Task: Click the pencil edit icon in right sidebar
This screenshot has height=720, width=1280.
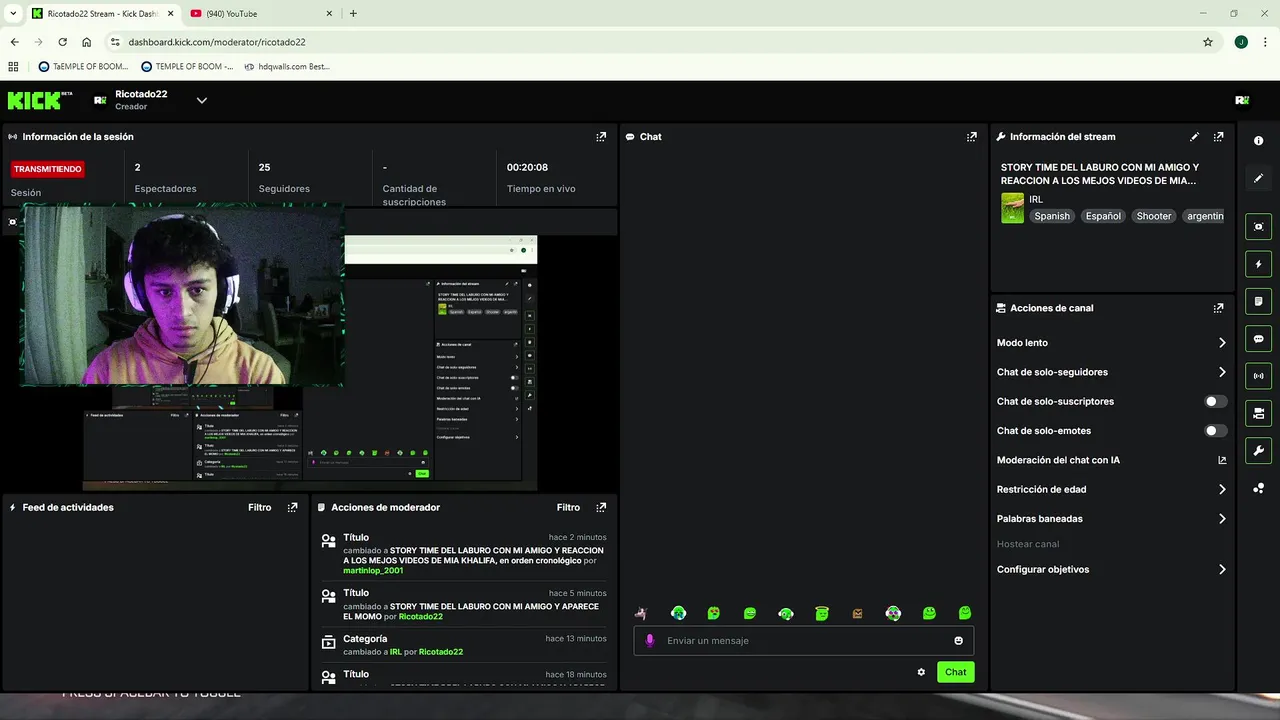Action: (1258, 178)
